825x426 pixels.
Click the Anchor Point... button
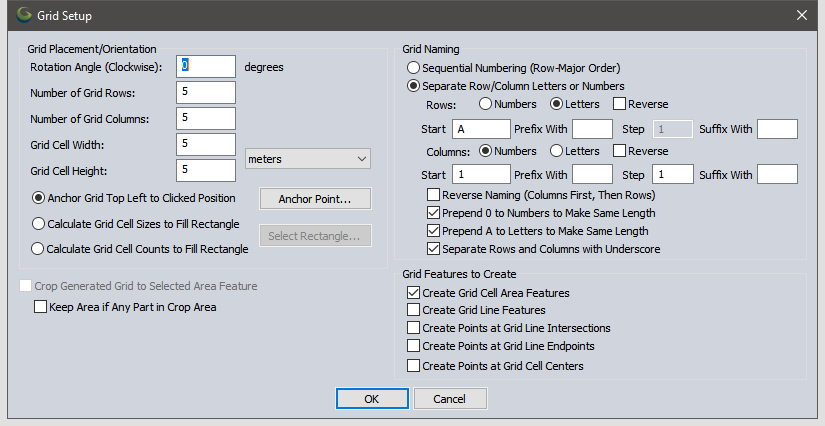315,199
